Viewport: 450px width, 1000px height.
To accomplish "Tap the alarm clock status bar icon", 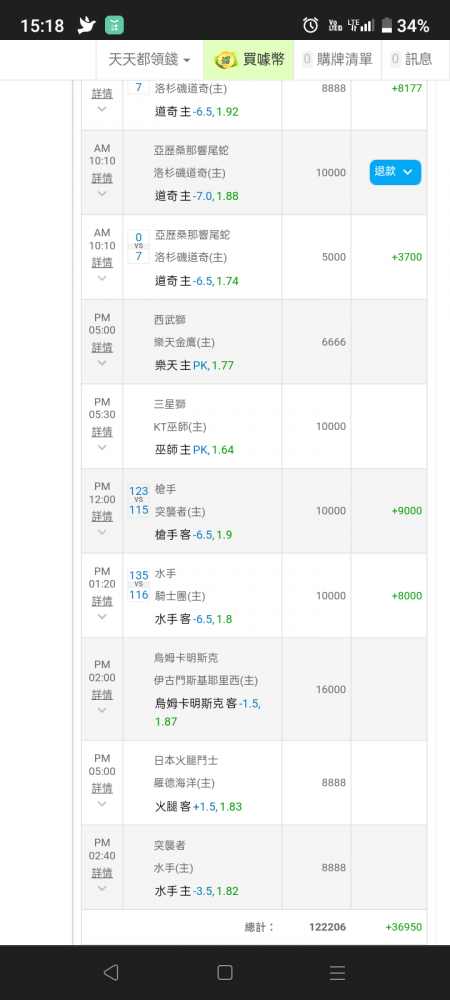I will click(310, 26).
